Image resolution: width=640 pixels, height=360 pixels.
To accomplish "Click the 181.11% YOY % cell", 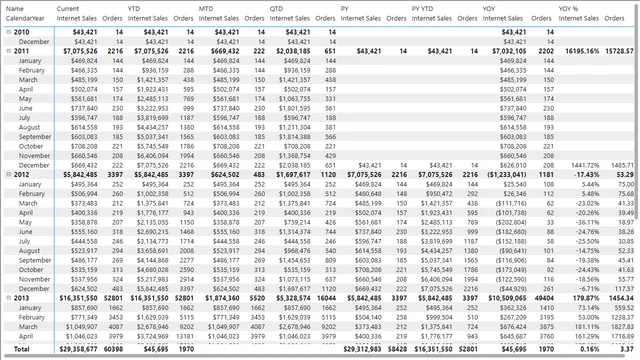I will click(588, 327).
